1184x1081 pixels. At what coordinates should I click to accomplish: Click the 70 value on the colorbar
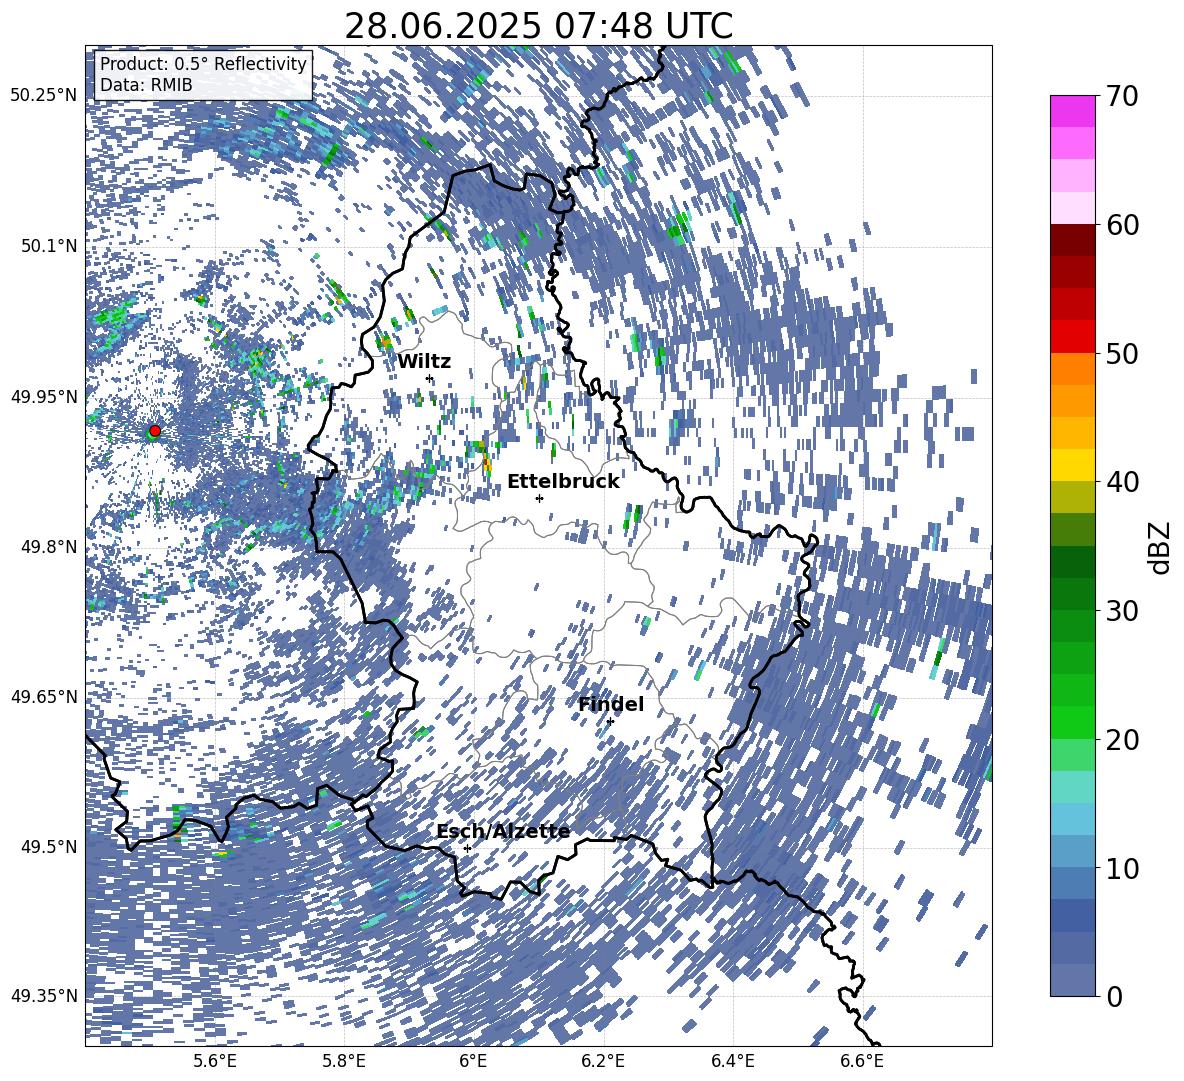click(1122, 96)
